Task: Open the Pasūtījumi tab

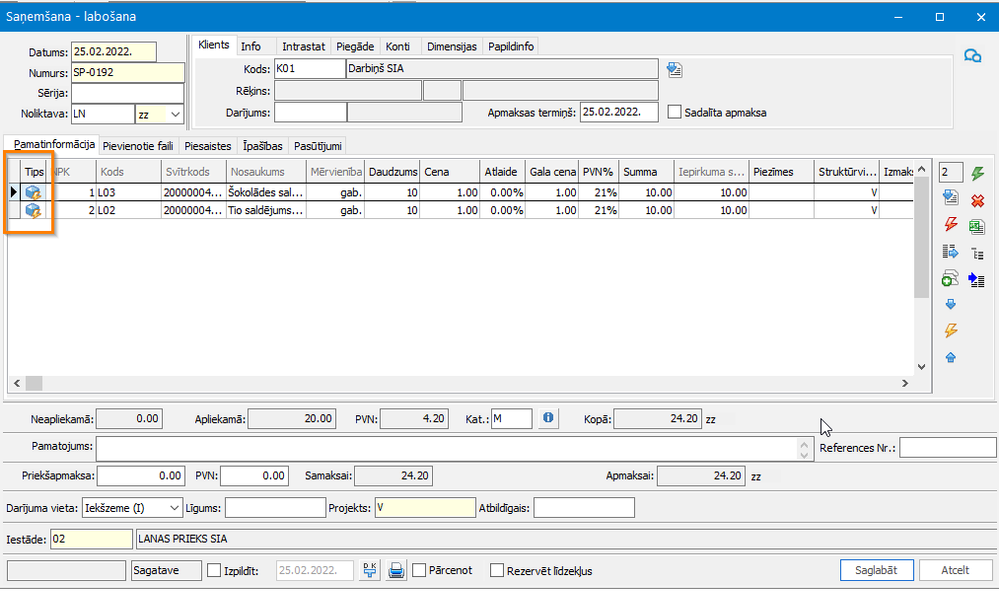Action: (x=317, y=146)
